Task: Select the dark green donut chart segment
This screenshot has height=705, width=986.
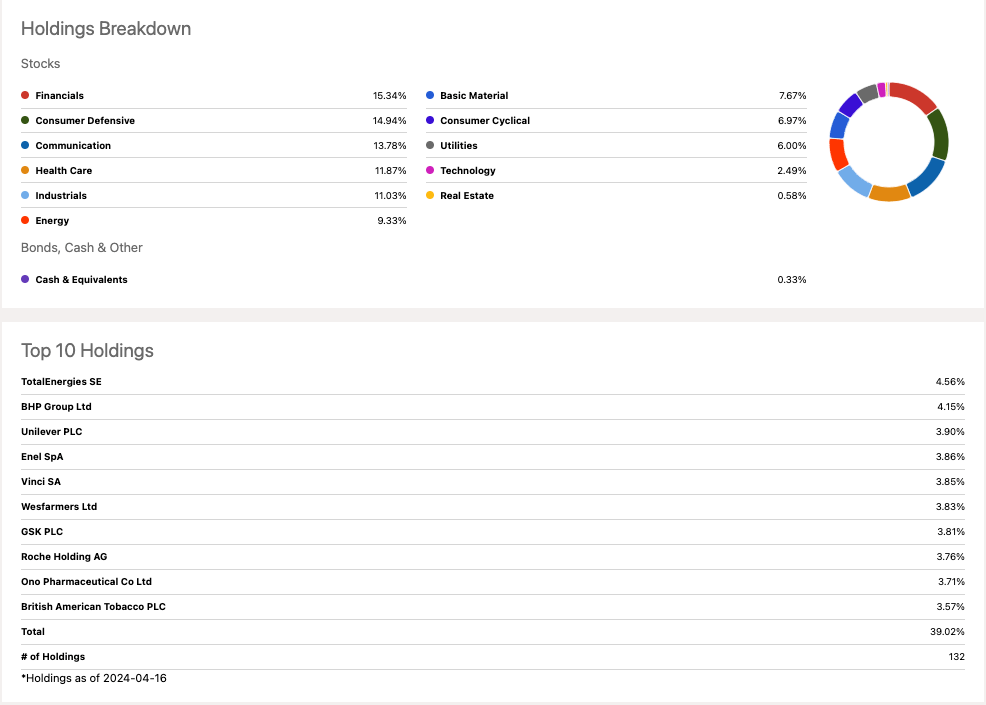Action: pyautogui.click(x=938, y=136)
